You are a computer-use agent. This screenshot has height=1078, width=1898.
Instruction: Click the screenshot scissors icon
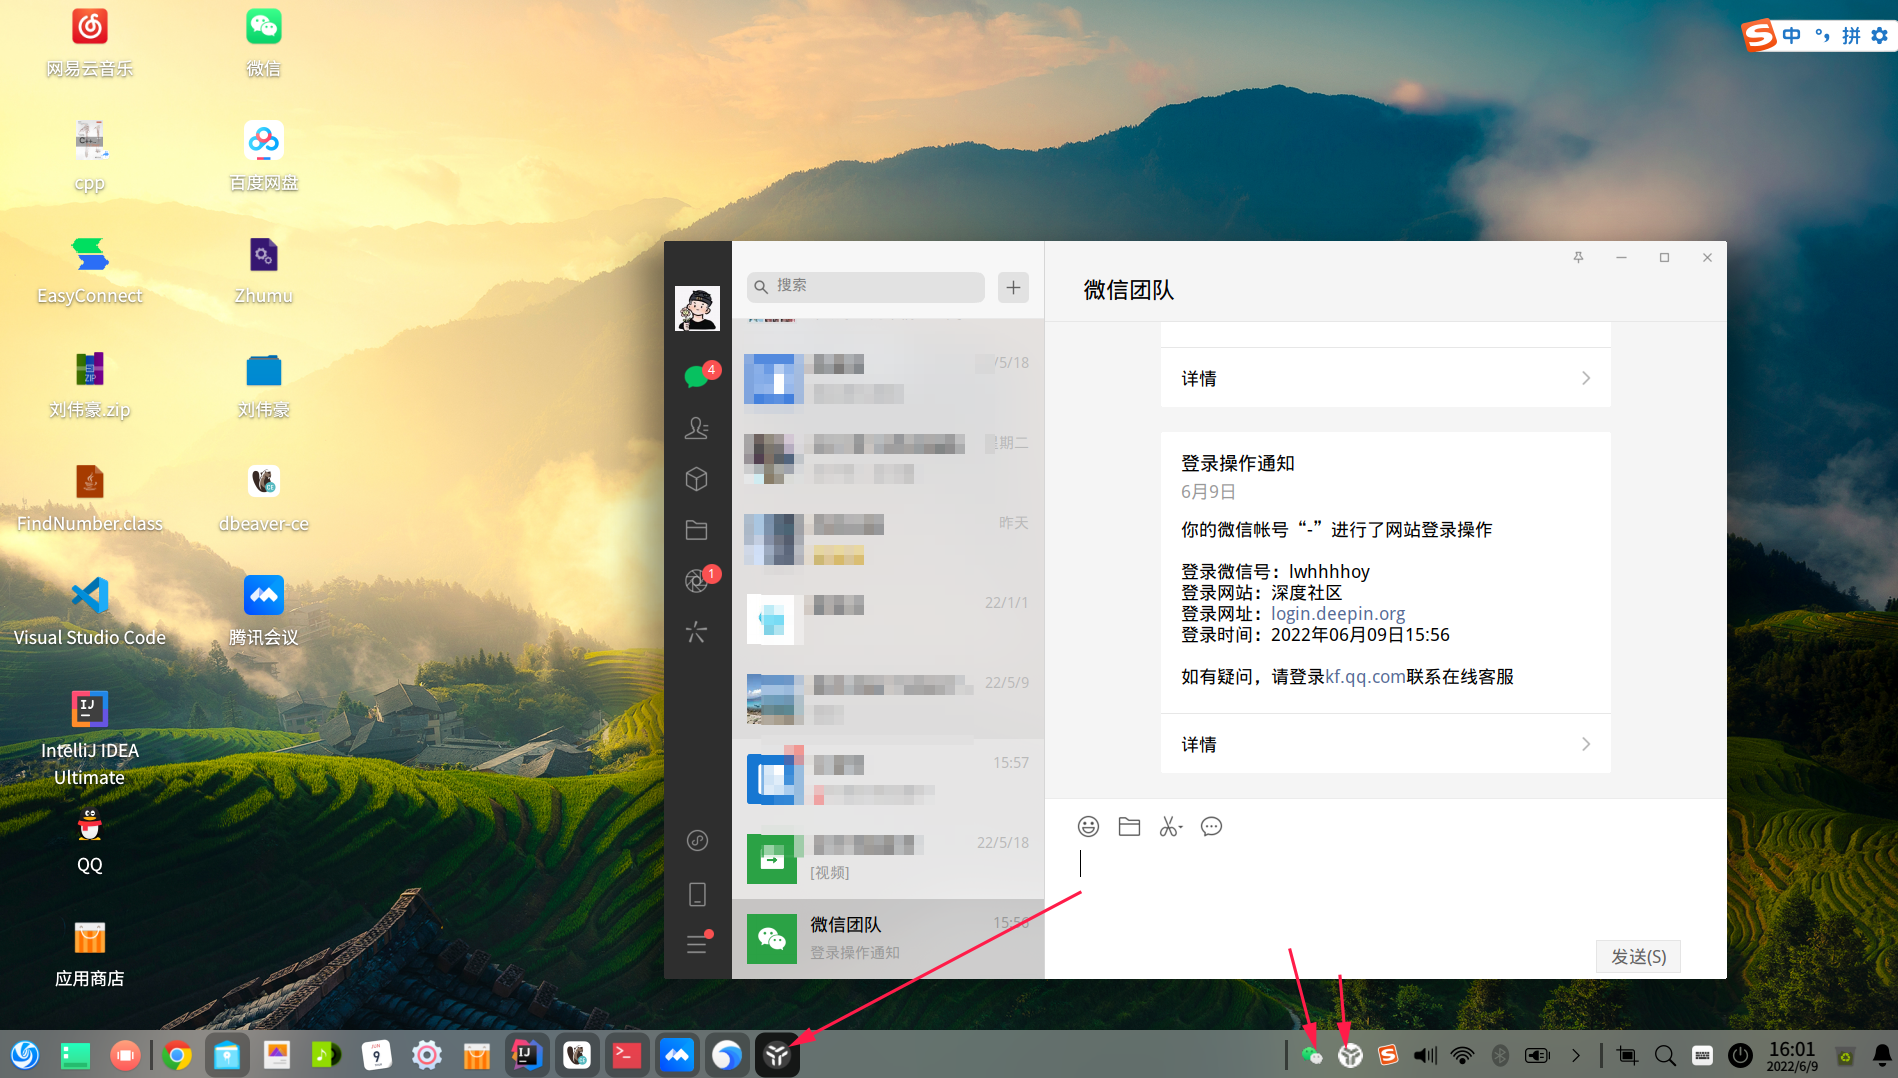(x=1170, y=827)
